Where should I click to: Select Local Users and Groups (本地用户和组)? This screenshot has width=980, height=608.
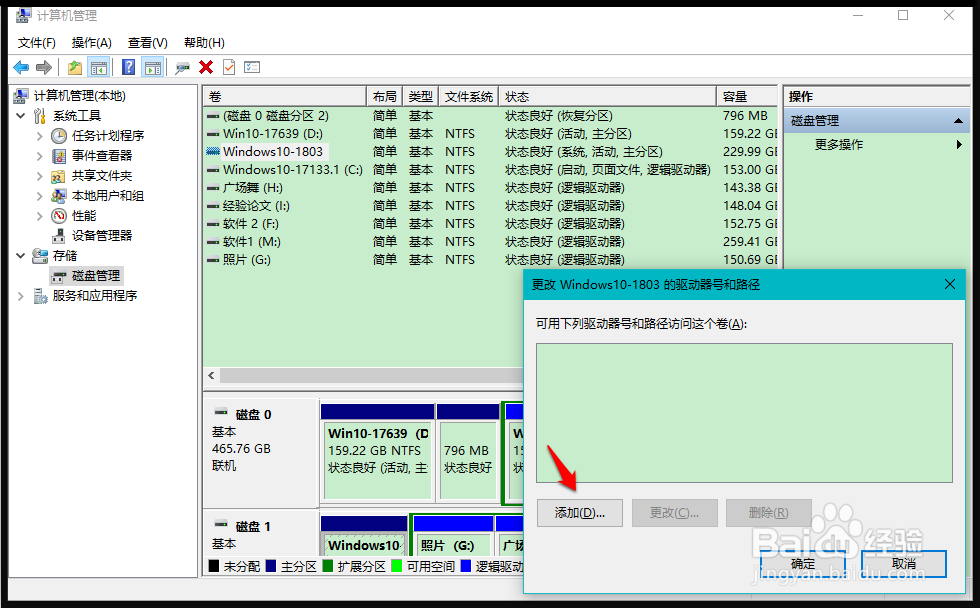click(108, 196)
